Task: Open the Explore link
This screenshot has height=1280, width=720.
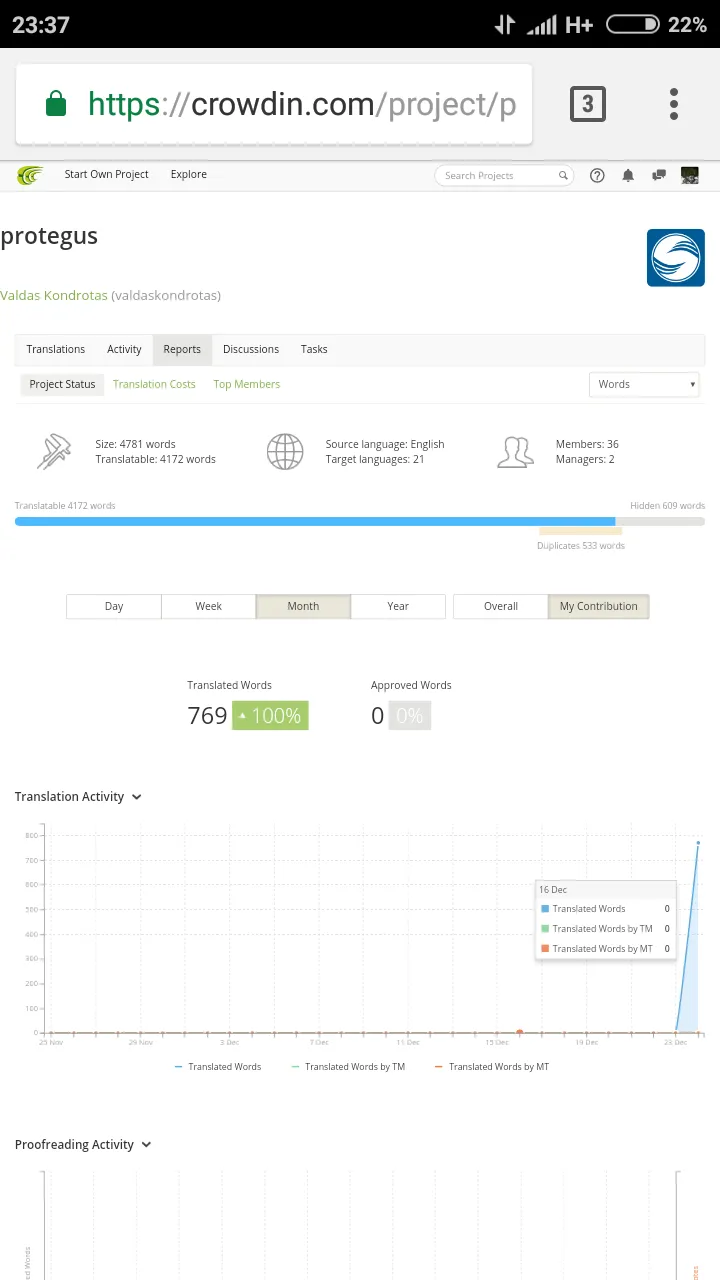Action: click(189, 174)
